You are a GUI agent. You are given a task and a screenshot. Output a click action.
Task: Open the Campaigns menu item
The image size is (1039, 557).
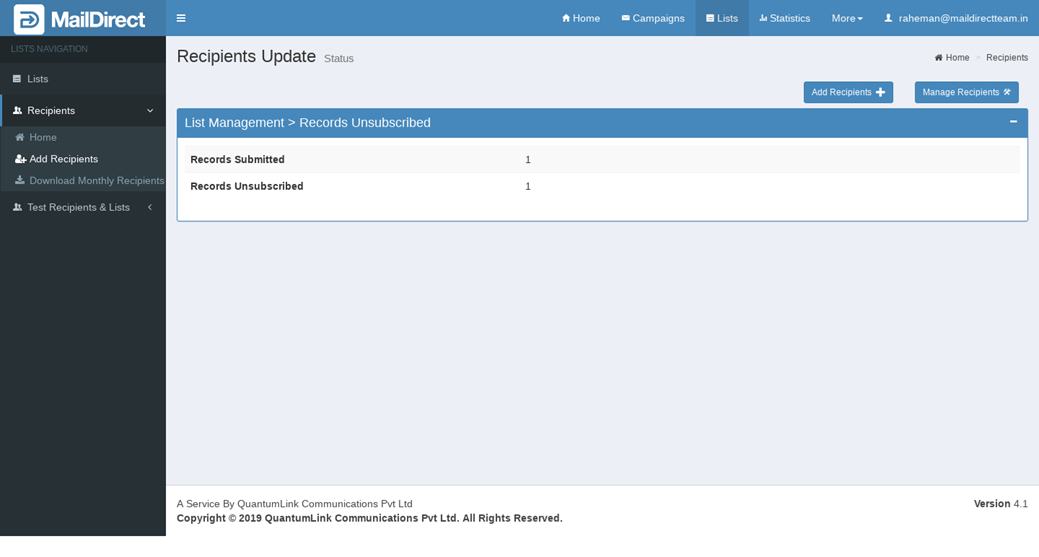653,18
